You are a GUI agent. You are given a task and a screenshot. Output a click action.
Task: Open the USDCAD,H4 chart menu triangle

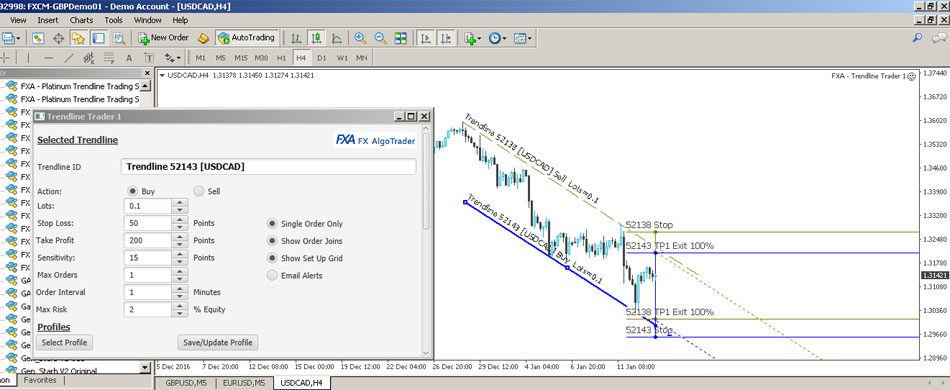[162, 76]
